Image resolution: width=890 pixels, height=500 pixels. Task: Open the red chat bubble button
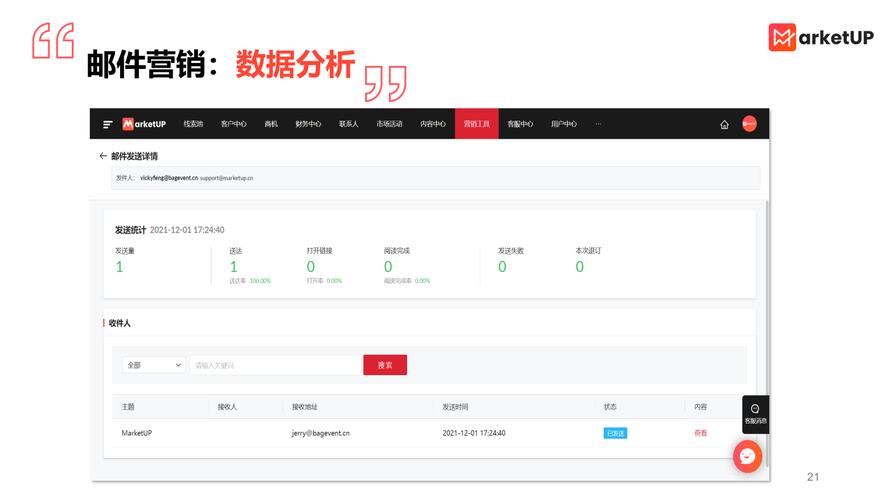pyautogui.click(x=748, y=456)
